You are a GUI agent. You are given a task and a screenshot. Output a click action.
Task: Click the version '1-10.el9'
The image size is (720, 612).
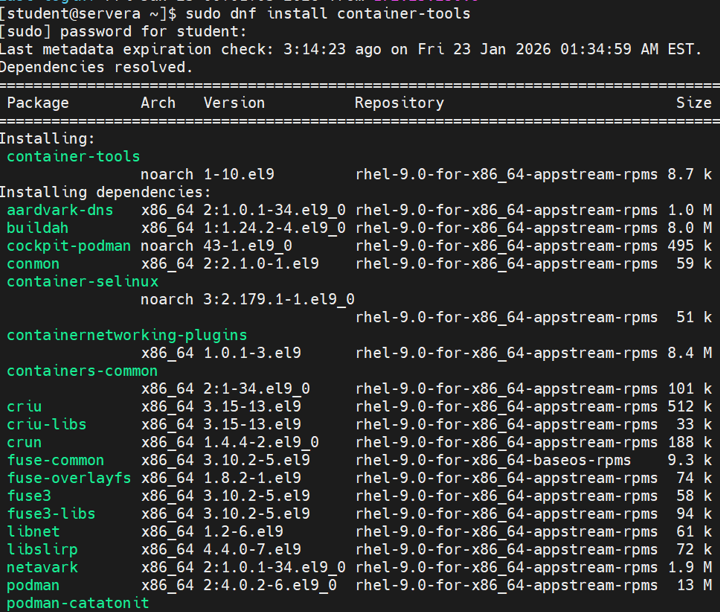(x=239, y=174)
